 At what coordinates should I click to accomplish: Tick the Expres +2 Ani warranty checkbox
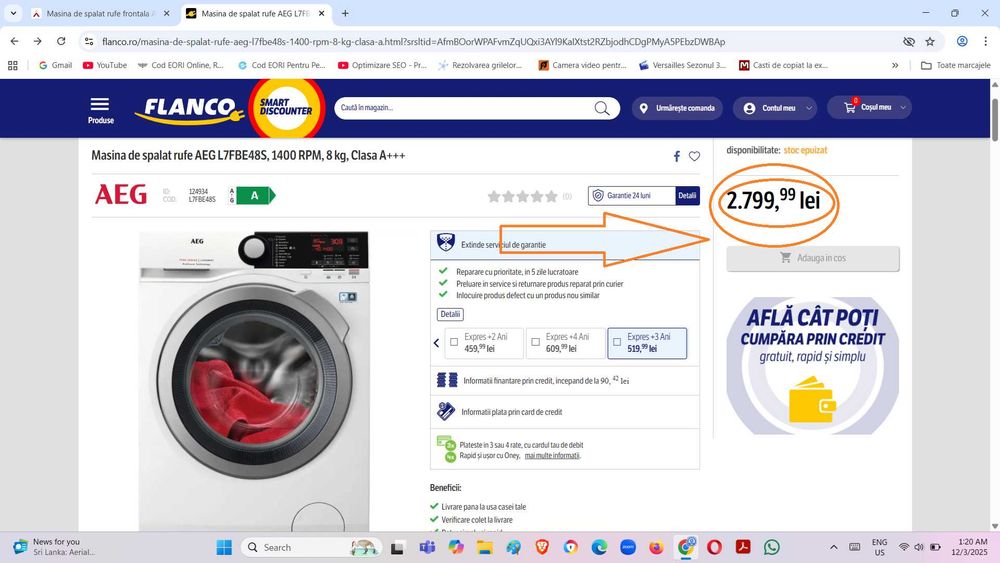[x=454, y=342]
